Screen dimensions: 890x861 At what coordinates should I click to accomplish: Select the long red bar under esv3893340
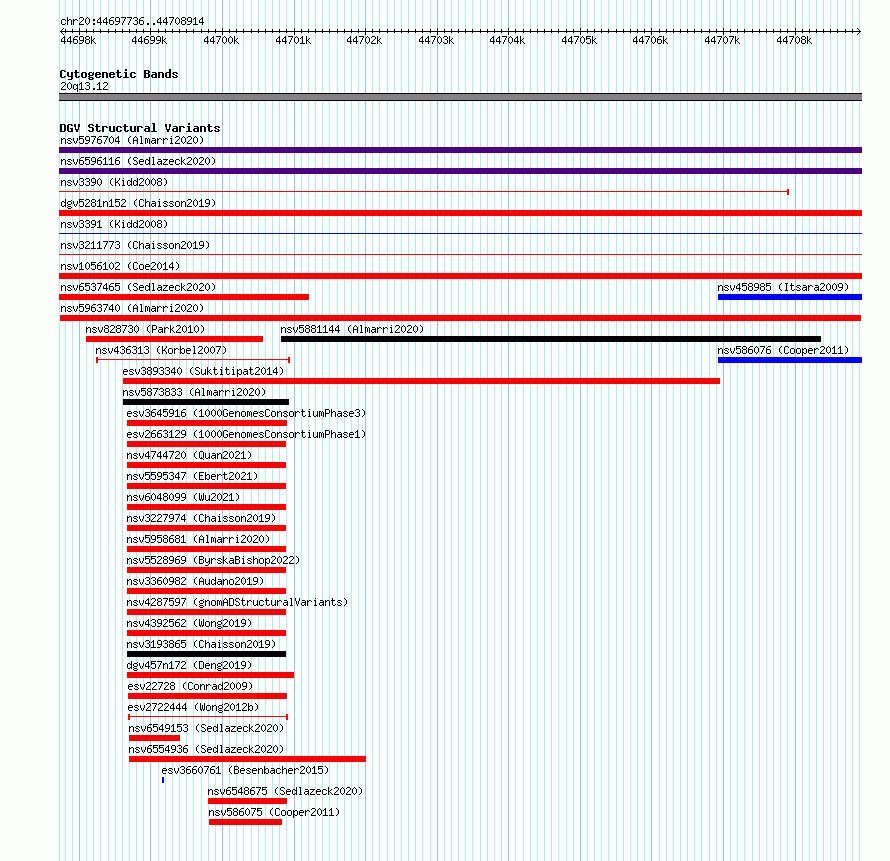421,381
